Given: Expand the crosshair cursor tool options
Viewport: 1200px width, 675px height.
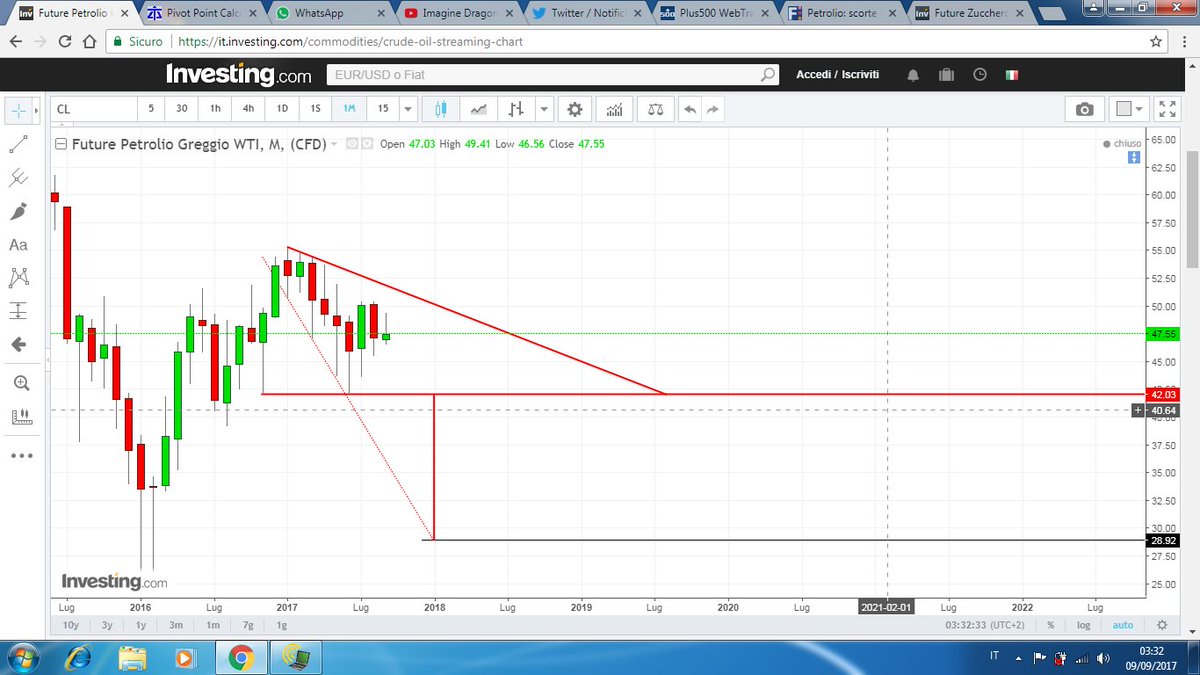Looking at the screenshot, I should click(x=38, y=109).
